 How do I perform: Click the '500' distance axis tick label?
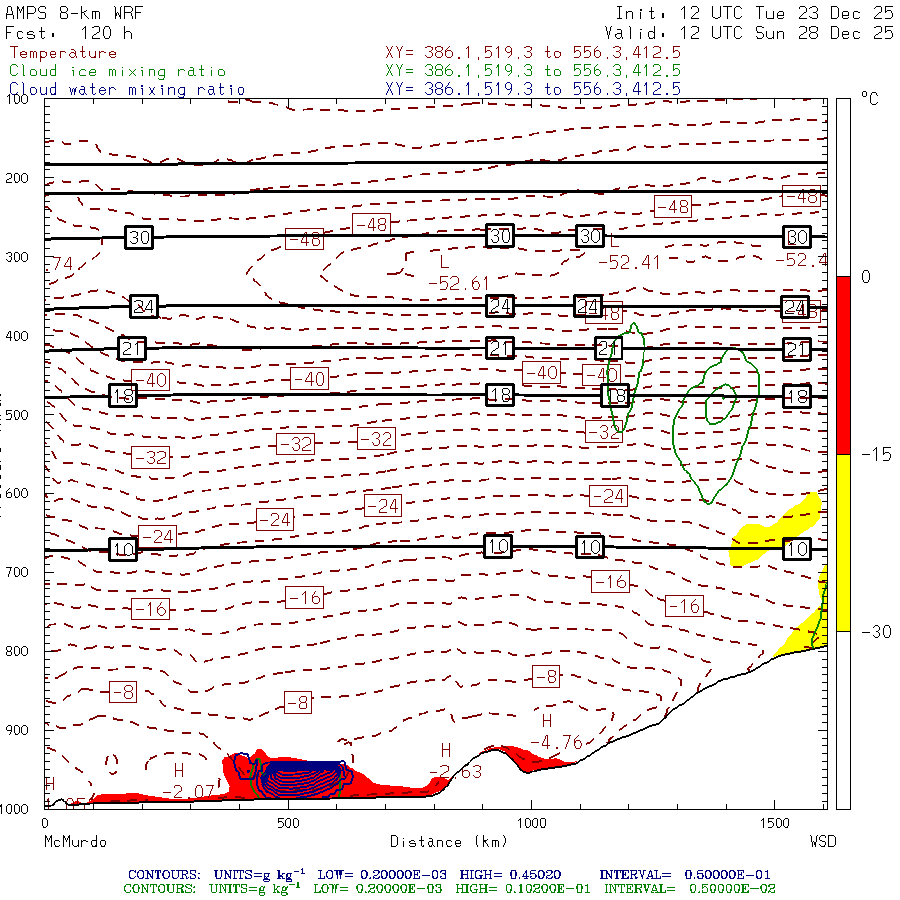(x=288, y=824)
